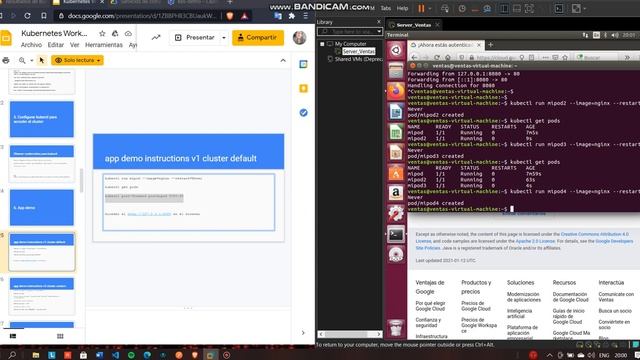The image size is (640, 360).
Task: Click VMware snapshot clock icon
Action: [462, 9]
